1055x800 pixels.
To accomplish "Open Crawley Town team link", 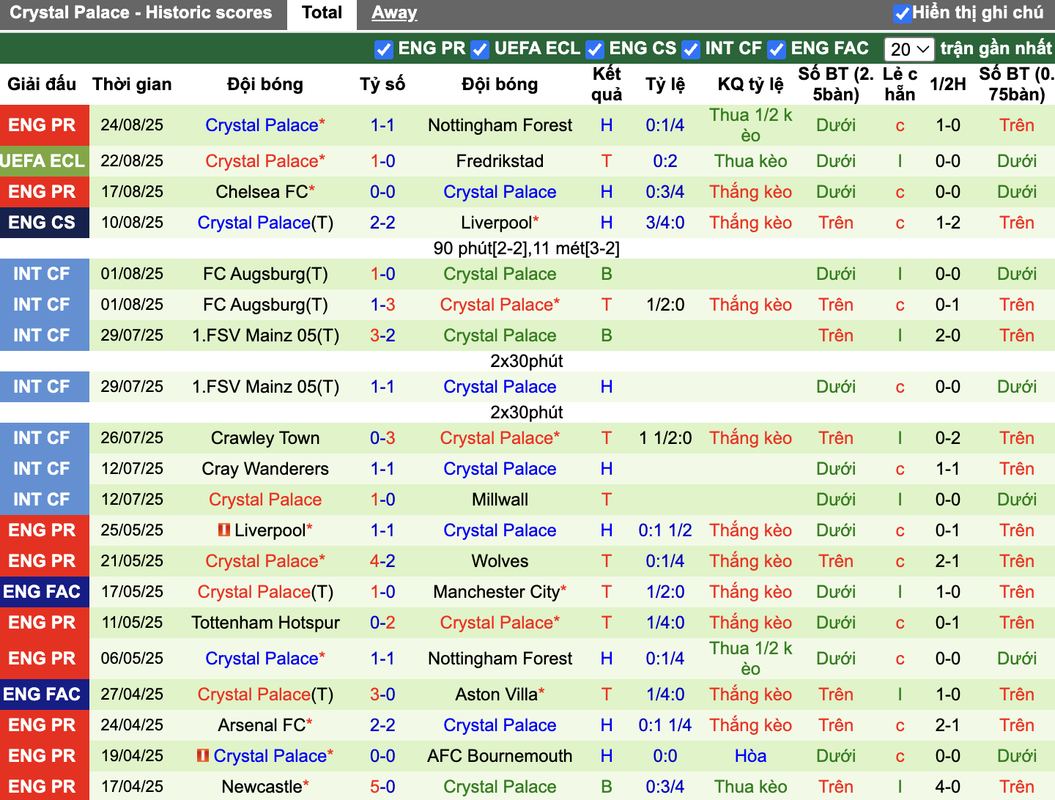I will pos(265,438).
